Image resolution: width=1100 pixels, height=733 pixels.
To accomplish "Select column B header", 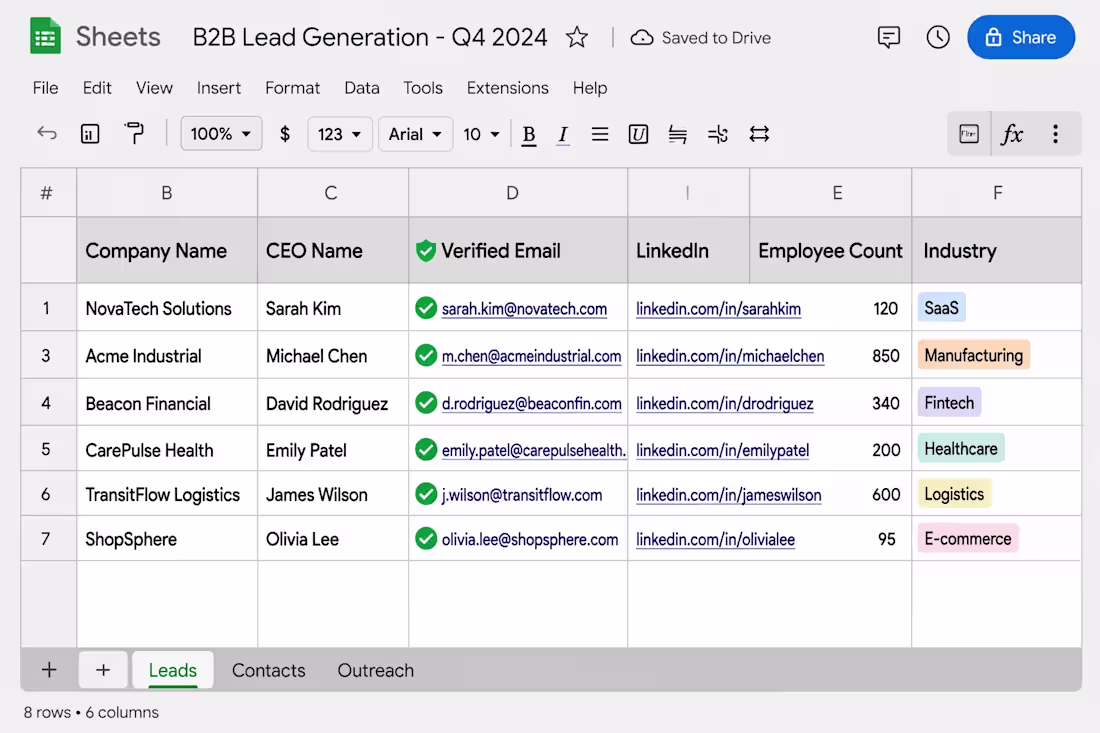I will (167, 192).
